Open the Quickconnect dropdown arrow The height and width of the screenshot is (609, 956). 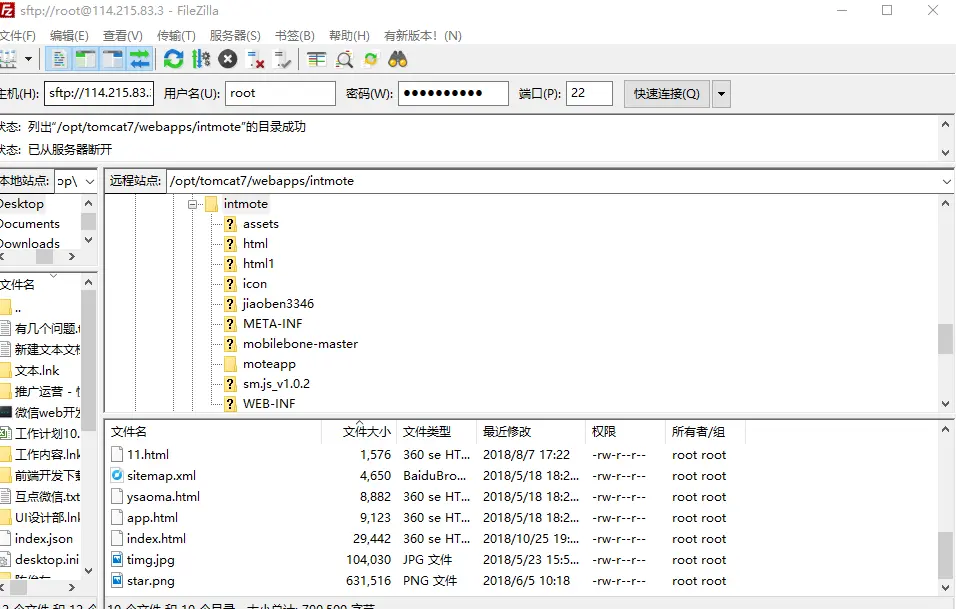click(719, 93)
